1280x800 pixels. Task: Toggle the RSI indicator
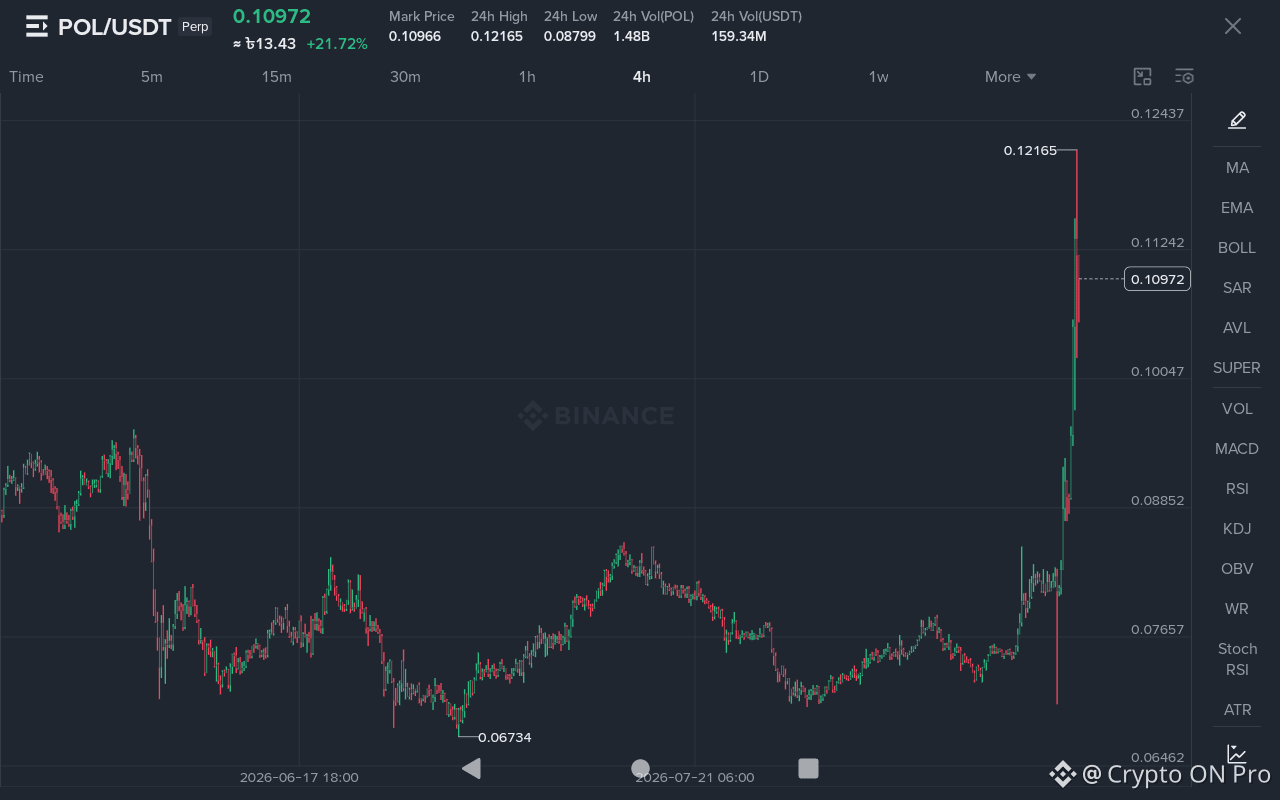click(x=1237, y=489)
